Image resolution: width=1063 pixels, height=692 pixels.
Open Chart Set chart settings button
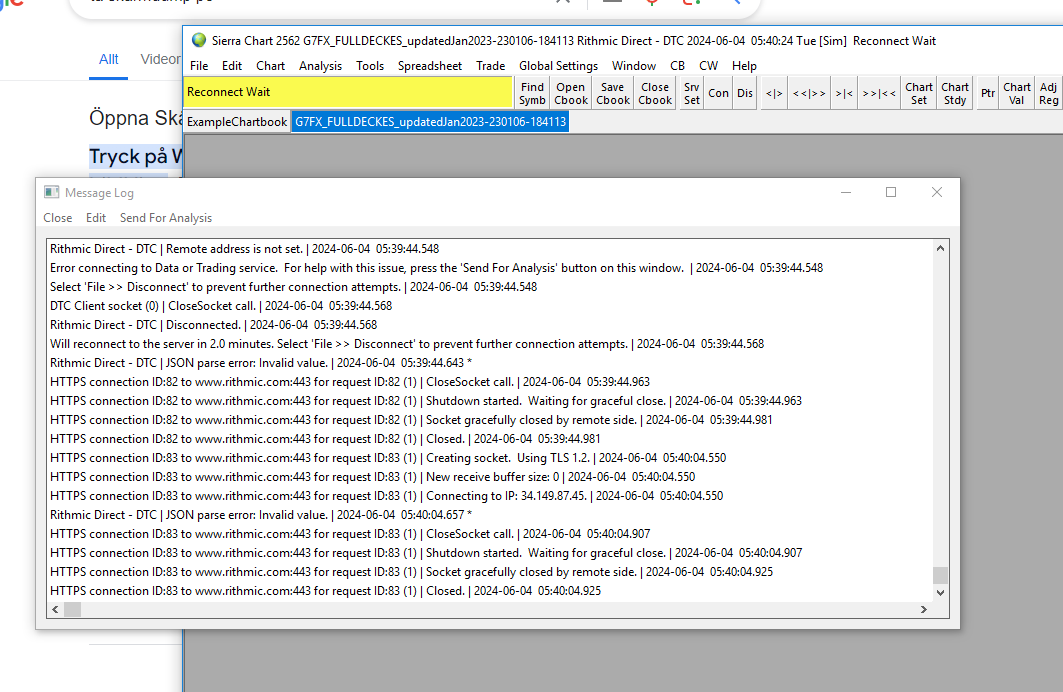(919, 93)
